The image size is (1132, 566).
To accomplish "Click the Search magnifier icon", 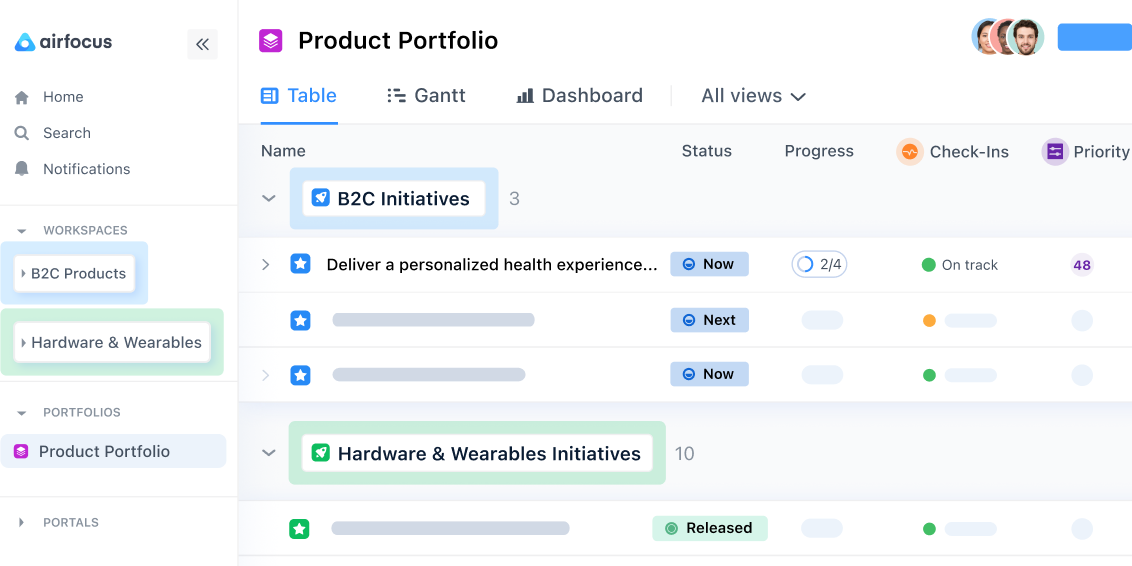I will pos(22,133).
